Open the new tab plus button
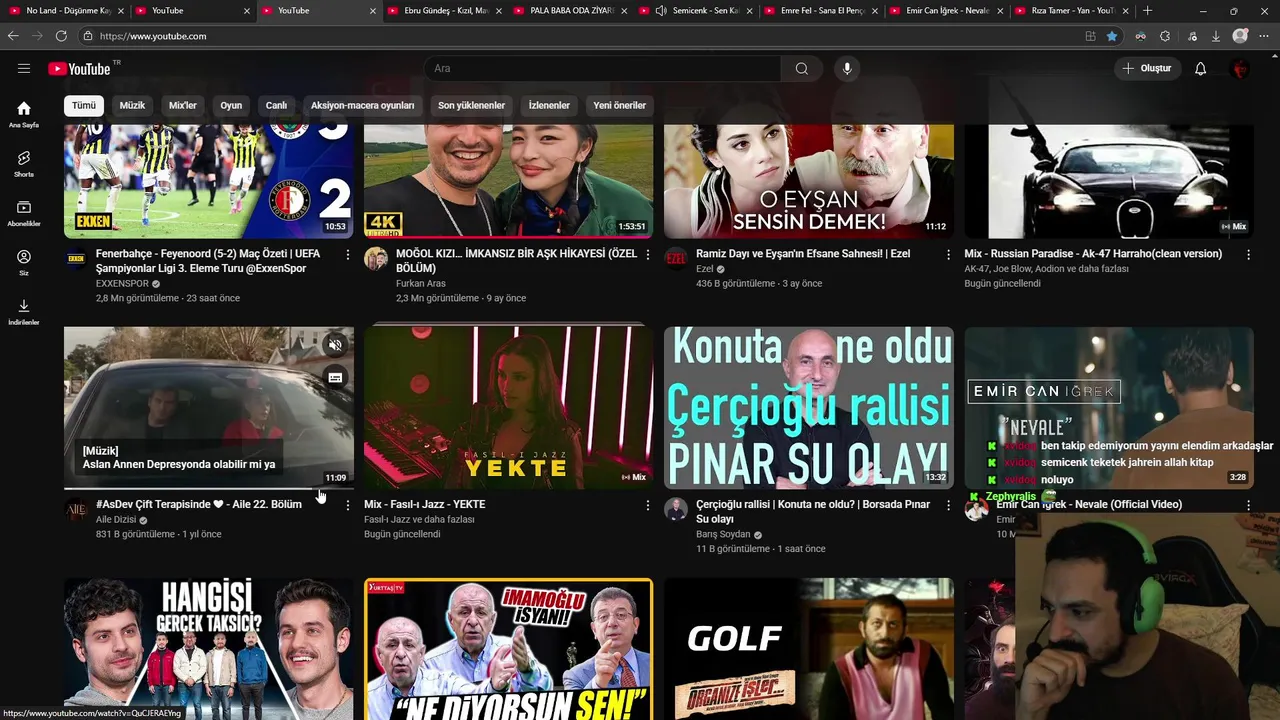 [1147, 10]
